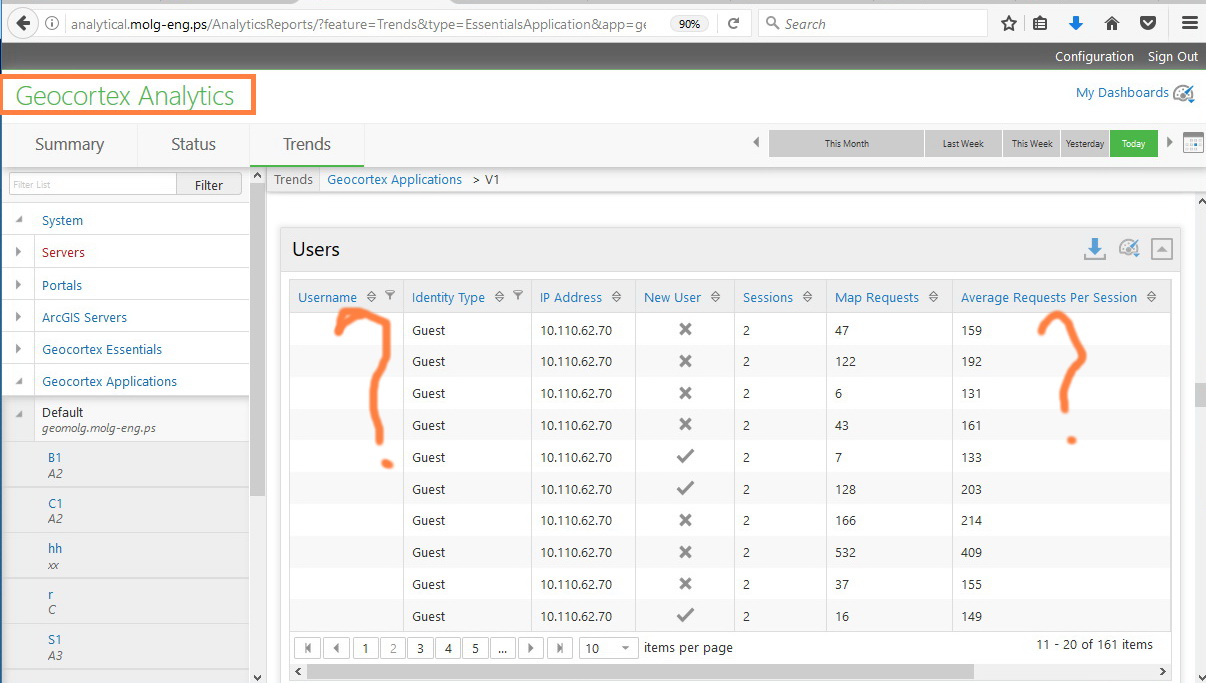Open Firefox downloads arrow icon
The height and width of the screenshot is (683, 1206).
pos(1076,23)
